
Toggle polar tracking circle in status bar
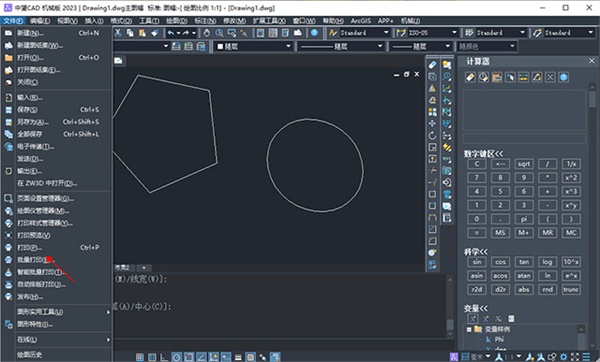(x=177, y=357)
